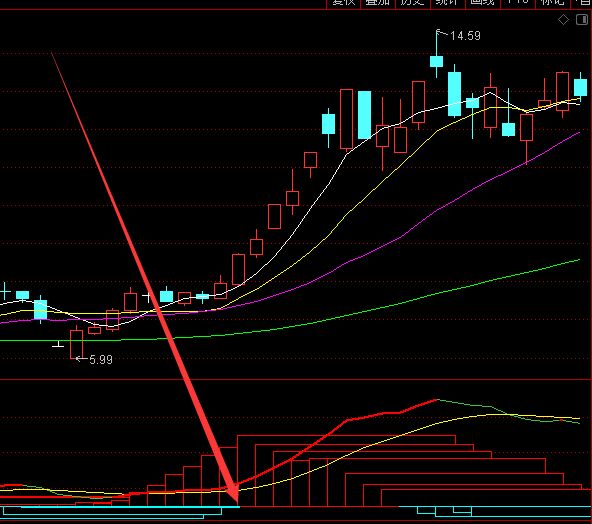
Task: Click the red arrow tip on the MACD crossover
Action: [234, 495]
